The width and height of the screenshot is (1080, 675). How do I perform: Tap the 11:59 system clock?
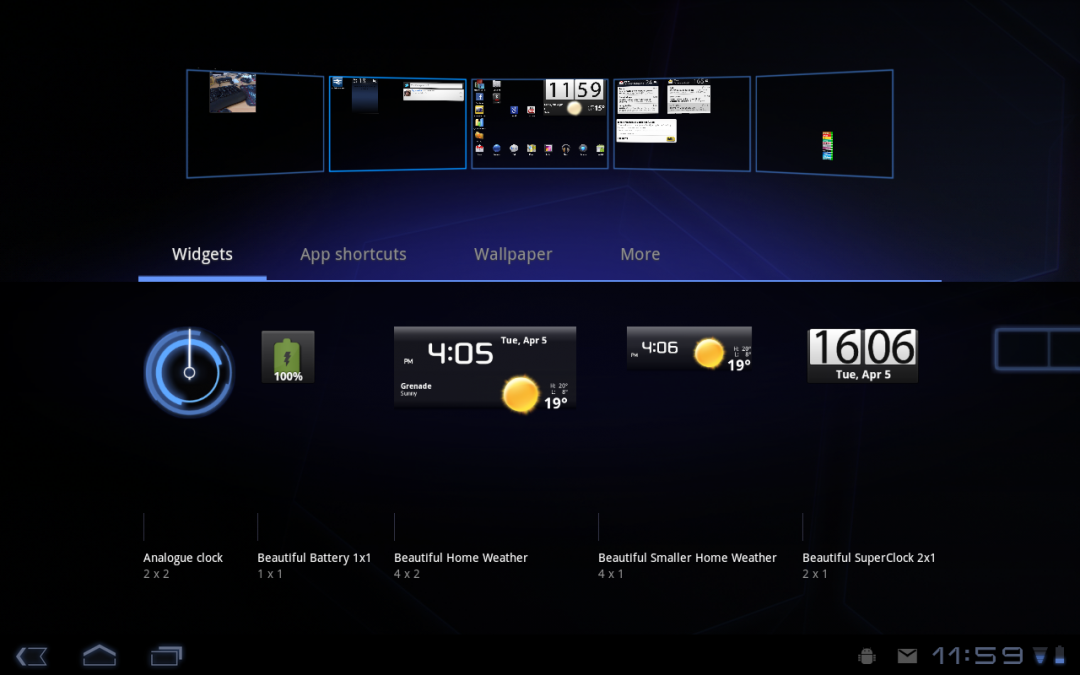tap(978, 656)
